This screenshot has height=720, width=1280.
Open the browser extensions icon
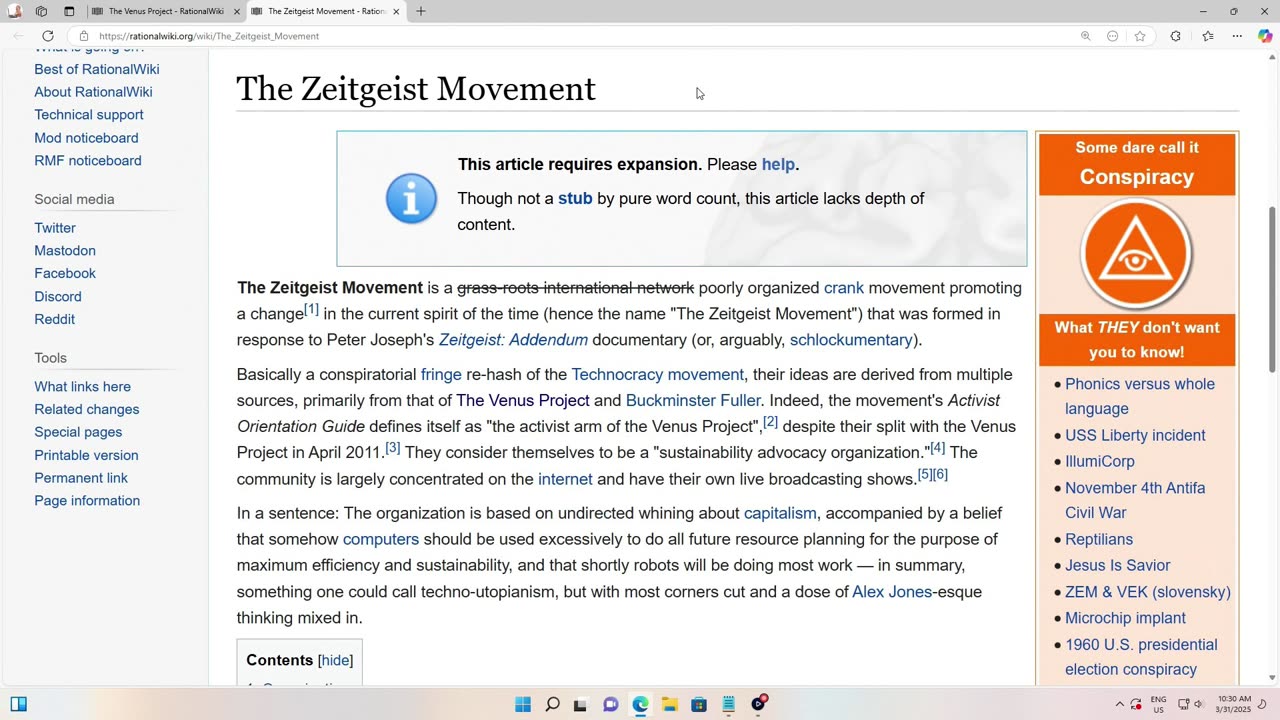click(x=1175, y=36)
